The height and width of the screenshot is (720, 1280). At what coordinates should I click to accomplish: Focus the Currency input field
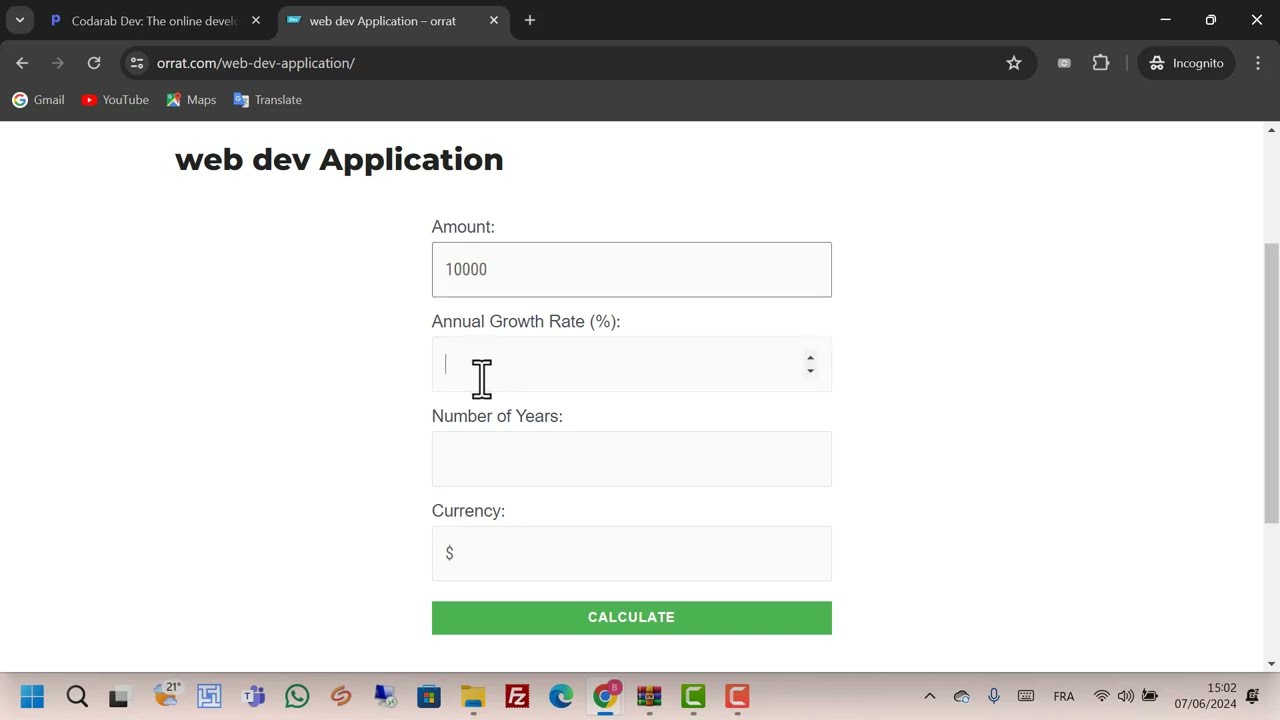click(x=631, y=553)
